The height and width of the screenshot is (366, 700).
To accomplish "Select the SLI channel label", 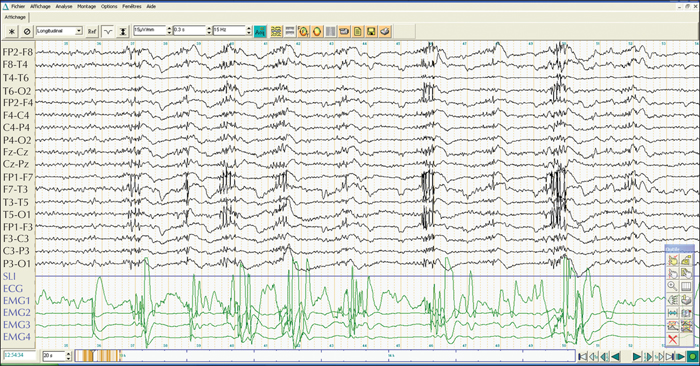I will [9, 276].
